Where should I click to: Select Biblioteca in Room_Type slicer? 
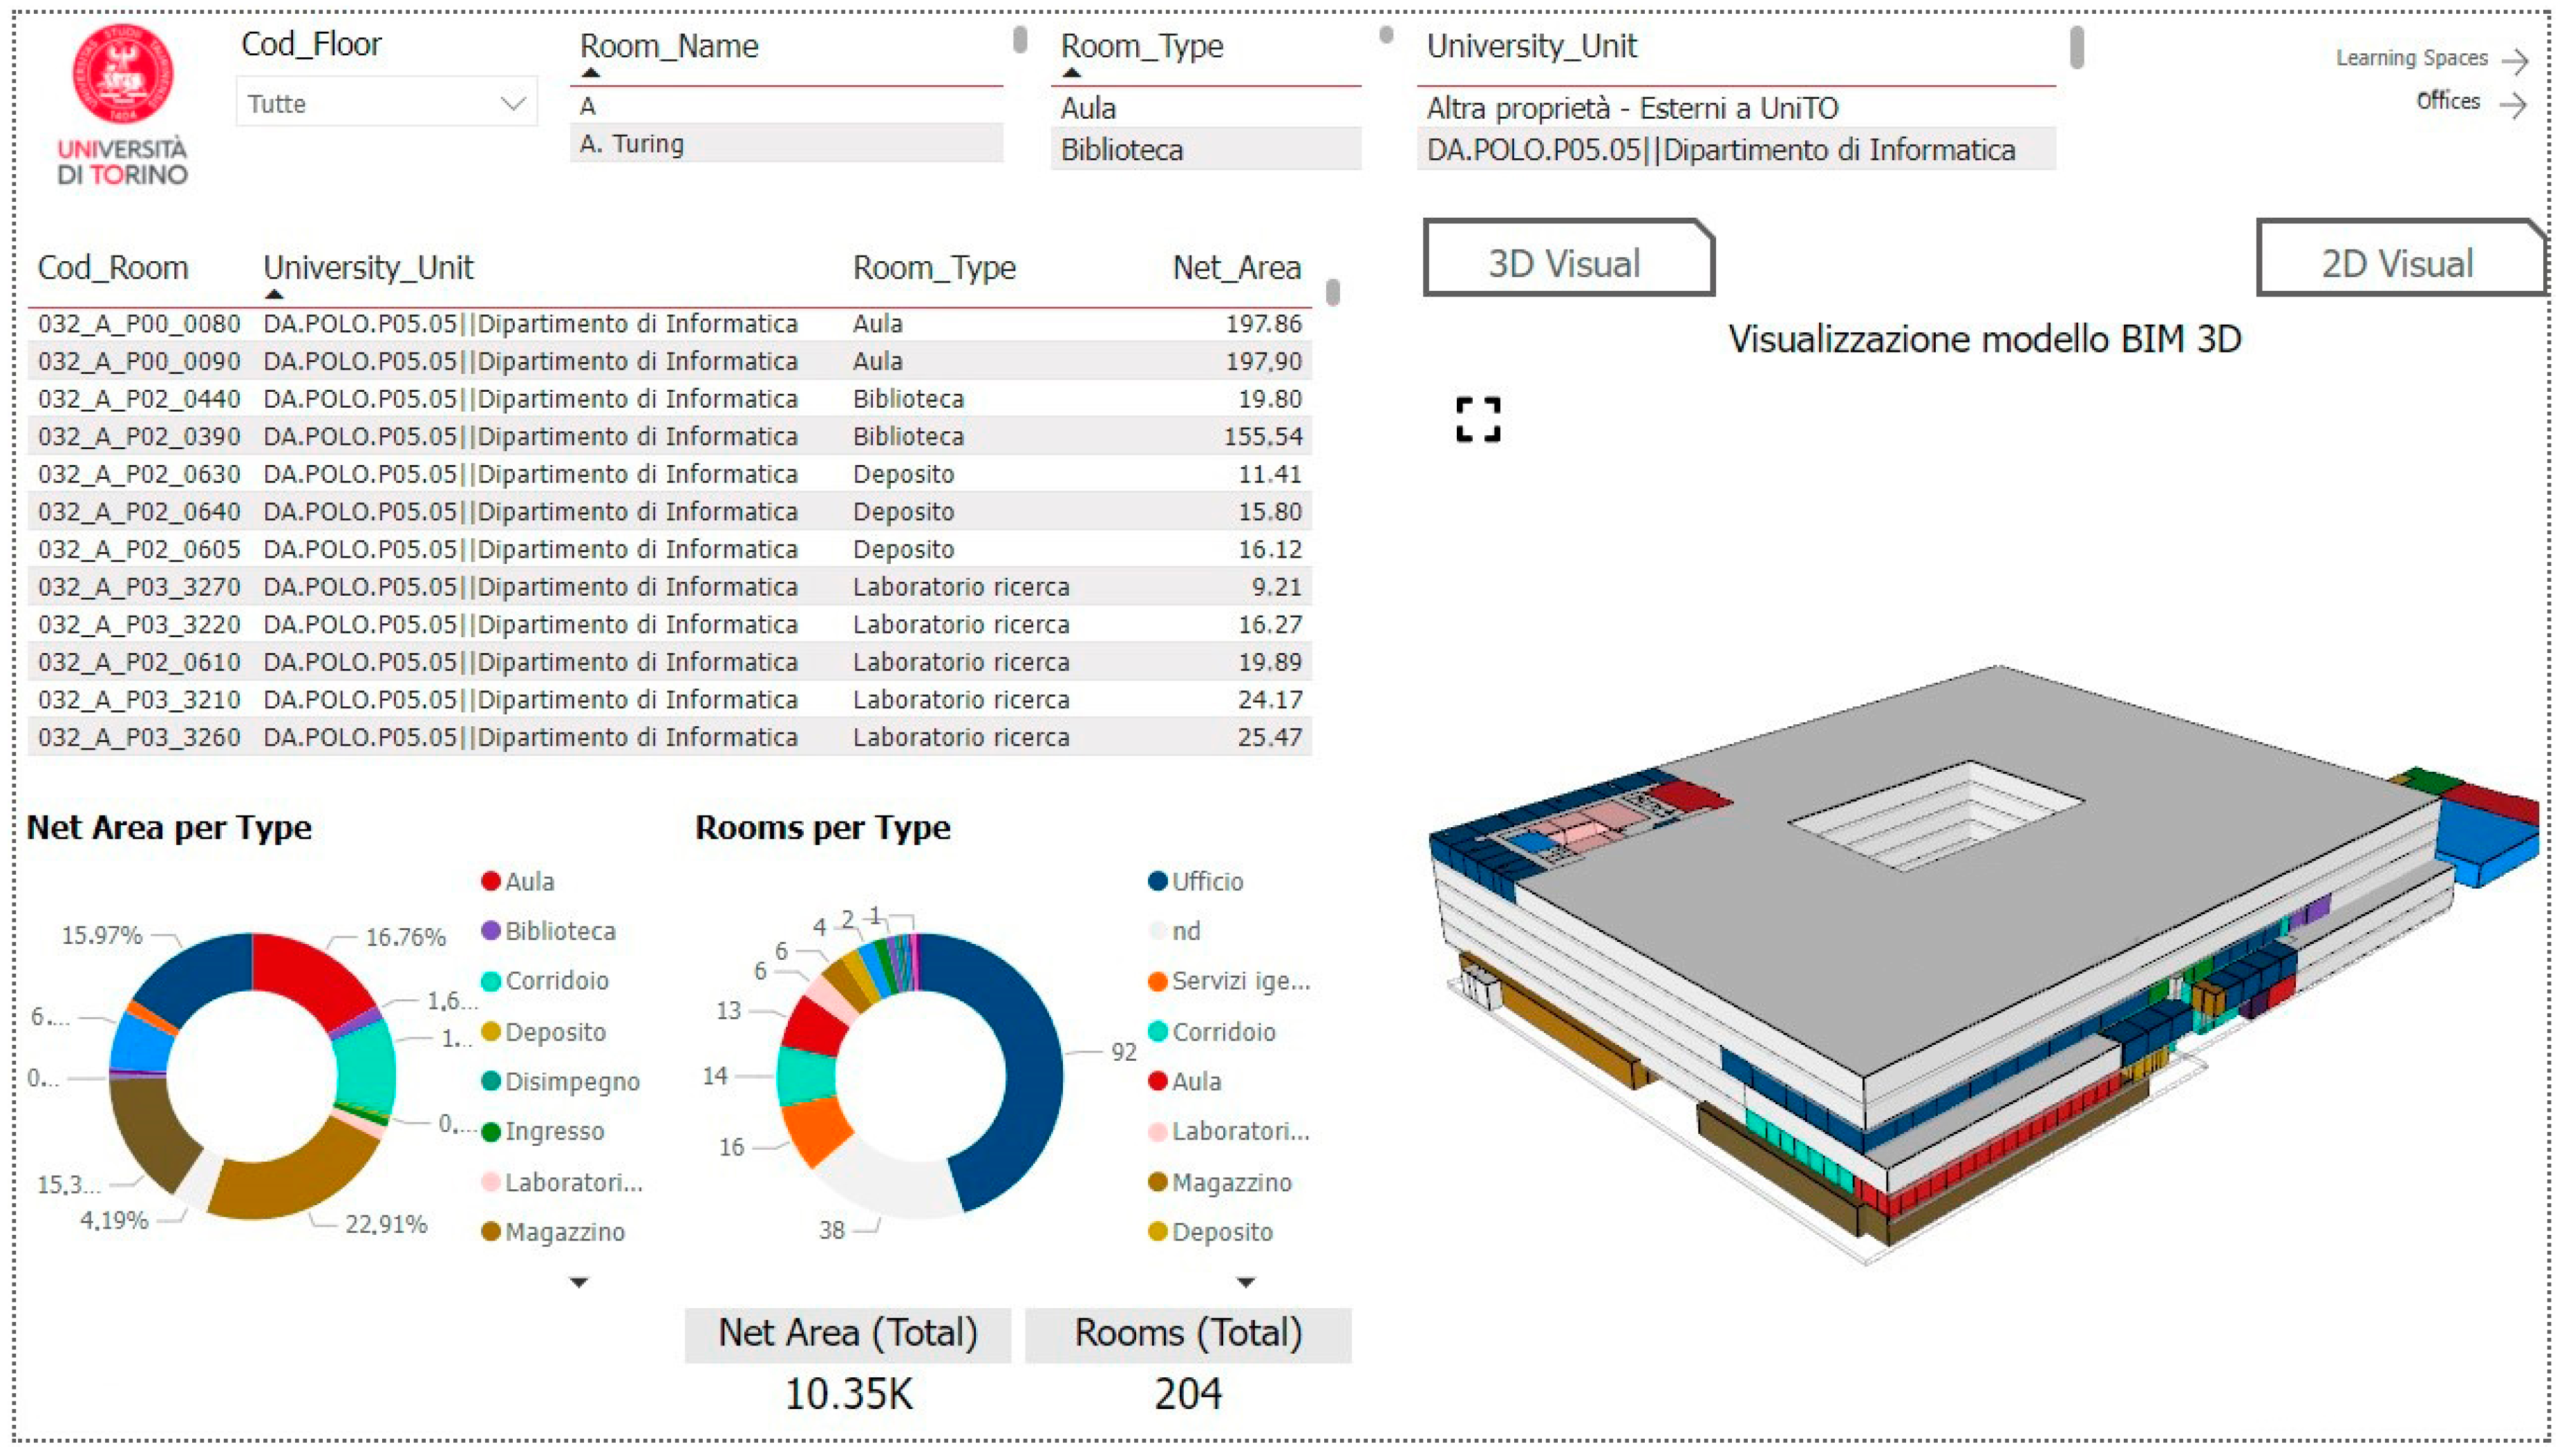[1121, 150]
